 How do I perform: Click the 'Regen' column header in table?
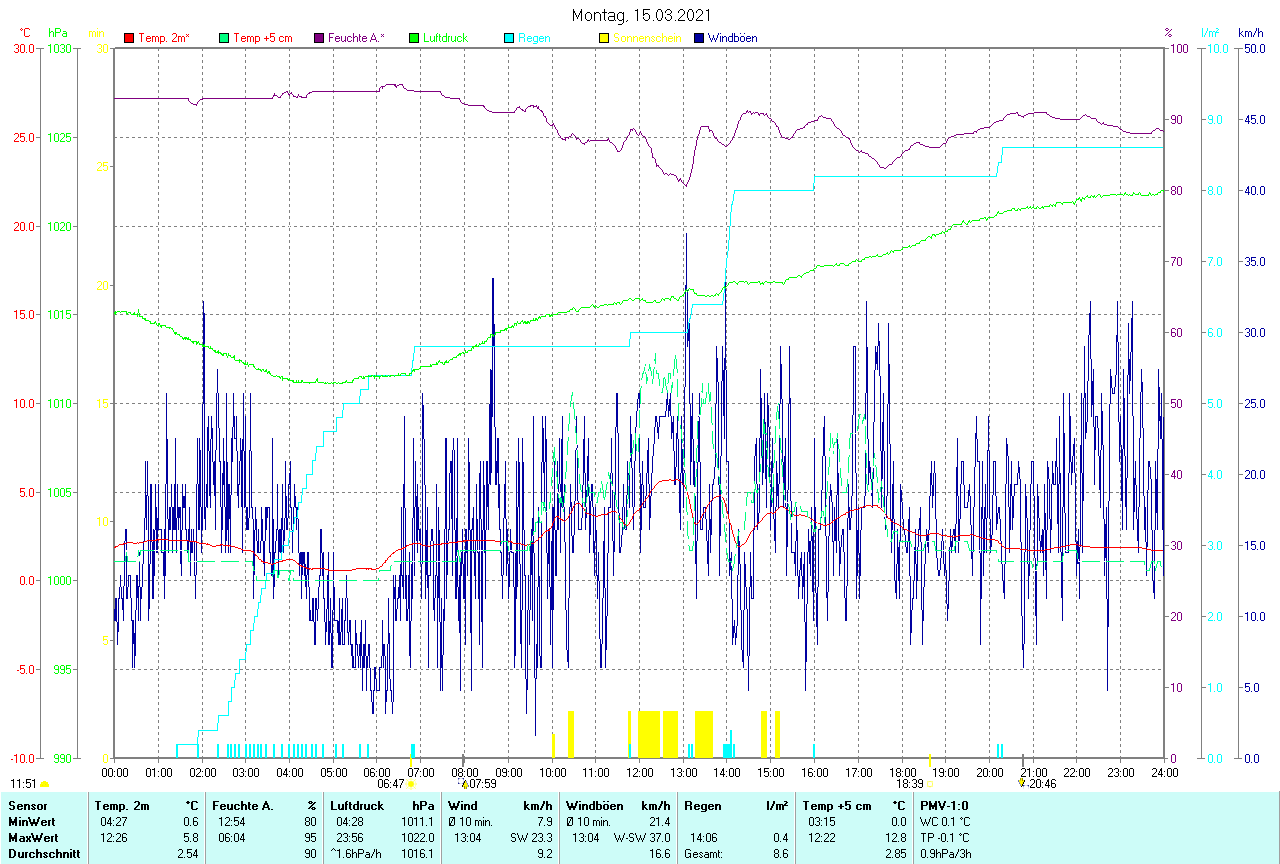click(702, 806)
